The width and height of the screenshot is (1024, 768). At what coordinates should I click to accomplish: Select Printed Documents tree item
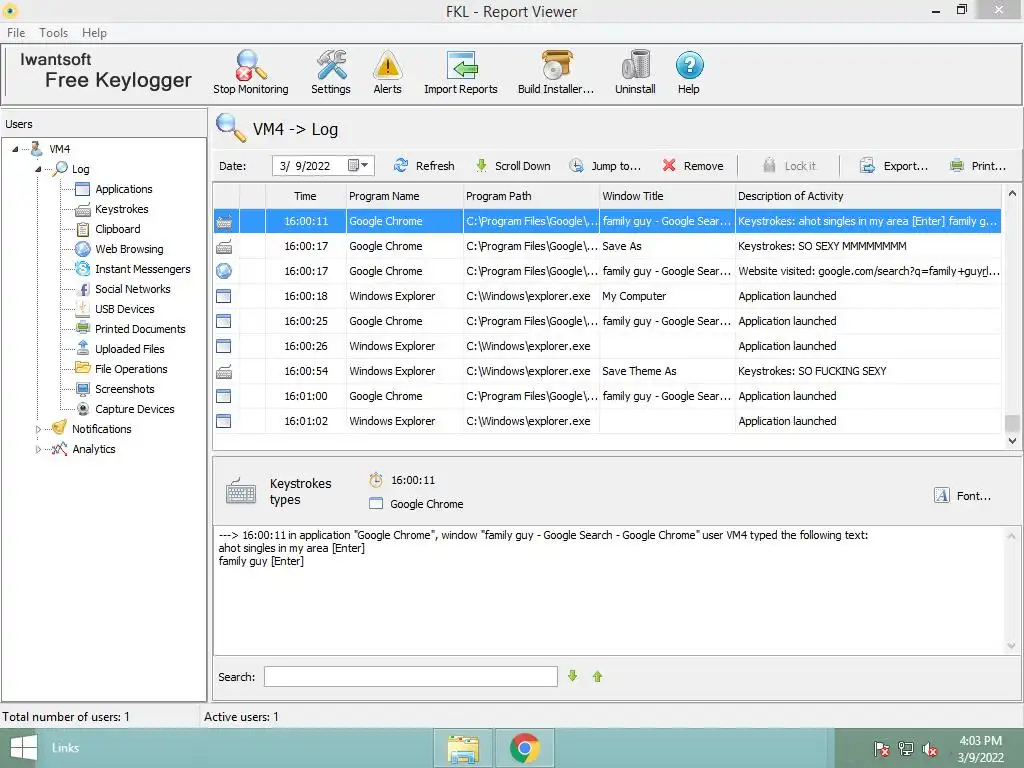click(140, 328)
